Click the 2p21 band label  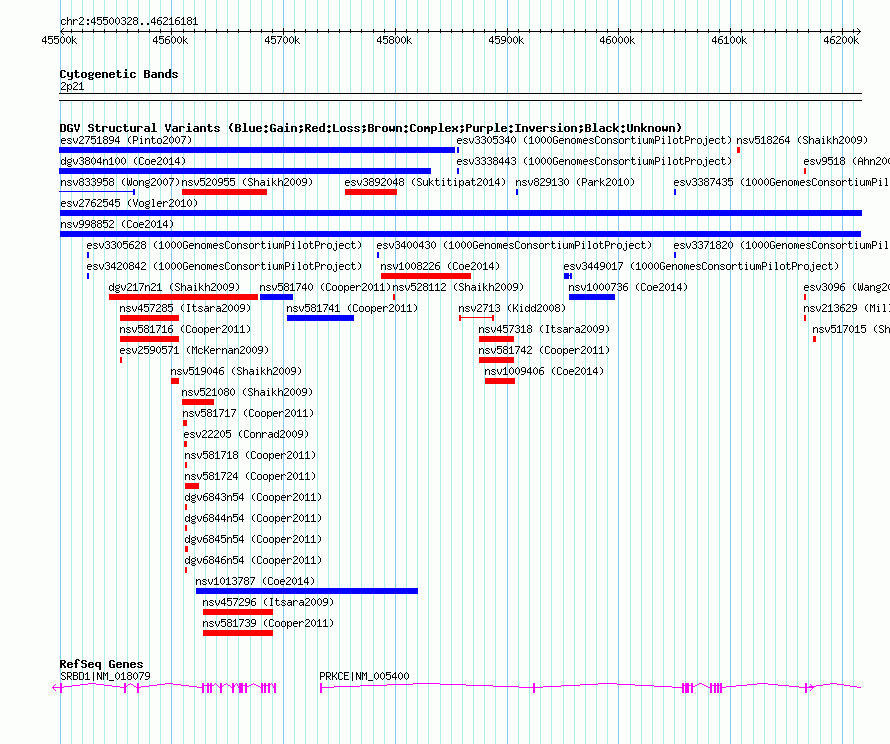pos(72,87)
